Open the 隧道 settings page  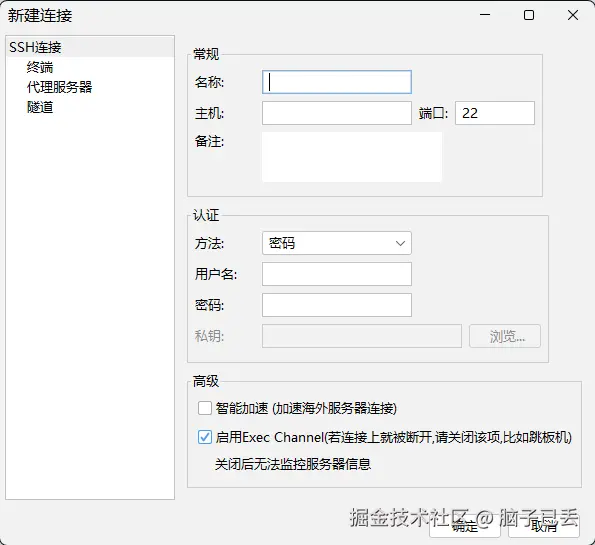pyautogui.click(x=40, y=107)
